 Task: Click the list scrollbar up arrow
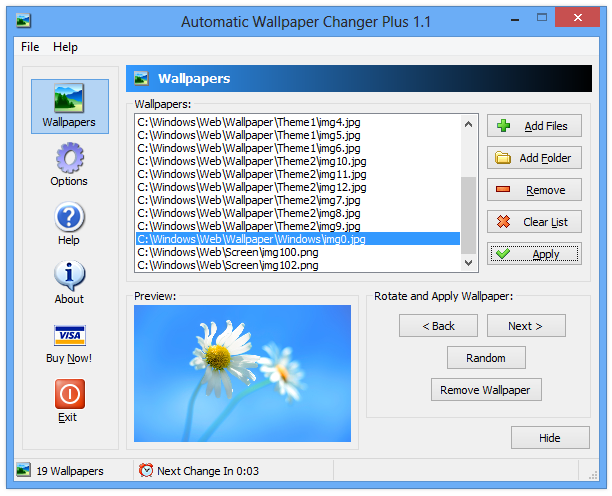tap(469, 124)
